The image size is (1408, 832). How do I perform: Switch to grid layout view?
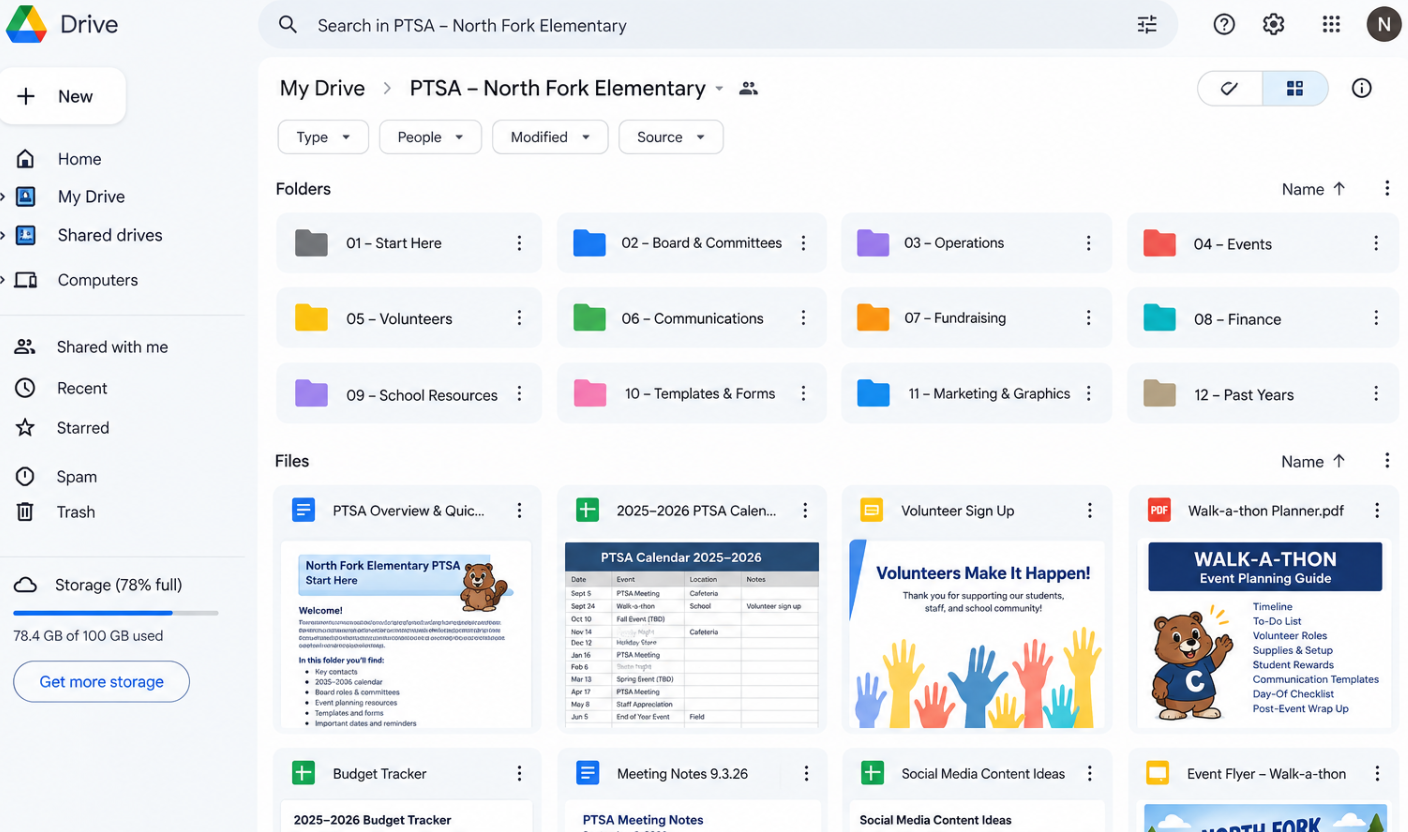(1295, 88)
